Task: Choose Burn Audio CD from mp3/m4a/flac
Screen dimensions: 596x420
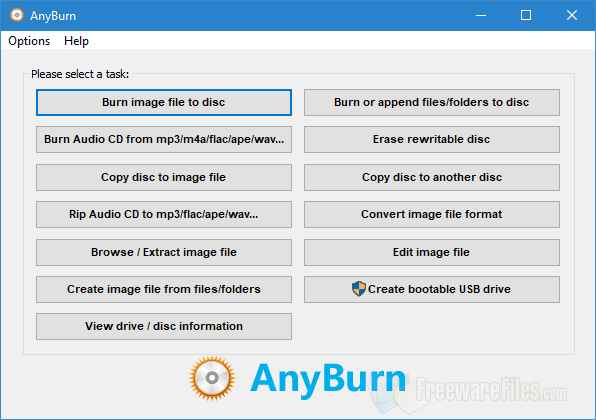Action: pos(164,139)
